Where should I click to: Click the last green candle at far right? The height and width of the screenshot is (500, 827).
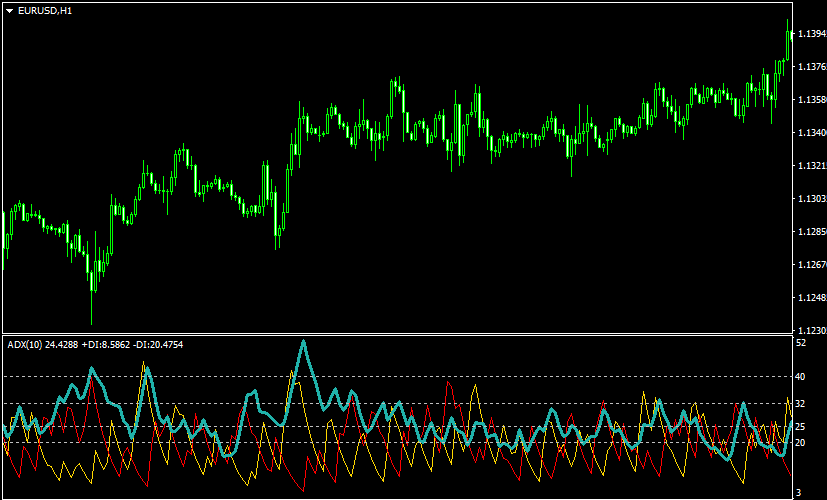coord(789,45)
